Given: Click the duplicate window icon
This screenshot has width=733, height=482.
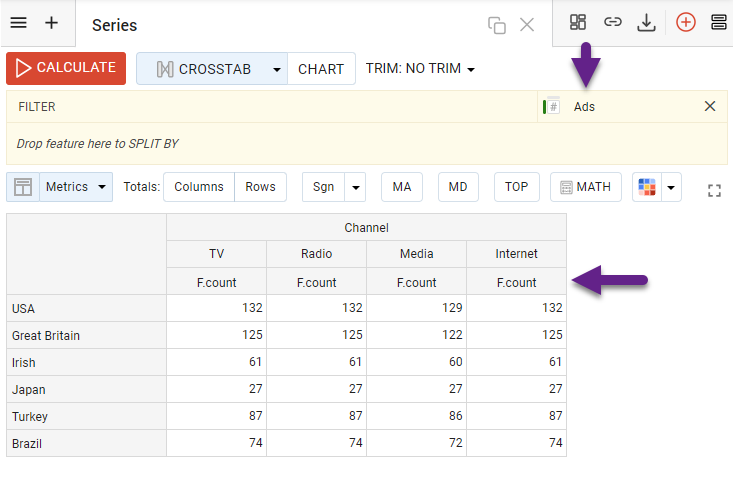Looking at the screenshot, I should point(496,25).
